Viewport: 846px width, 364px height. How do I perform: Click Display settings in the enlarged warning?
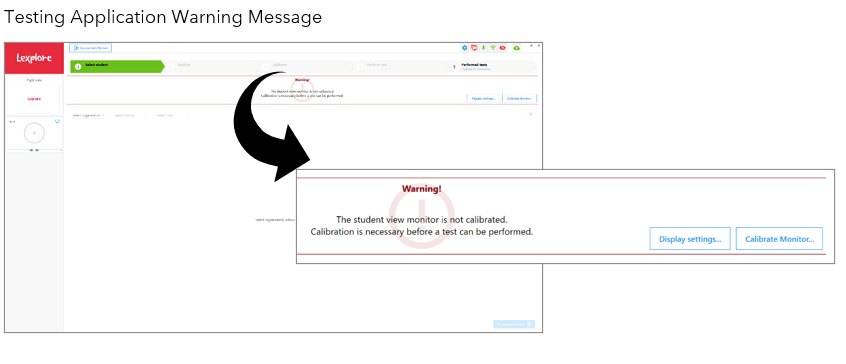click(x=690, y=239)
